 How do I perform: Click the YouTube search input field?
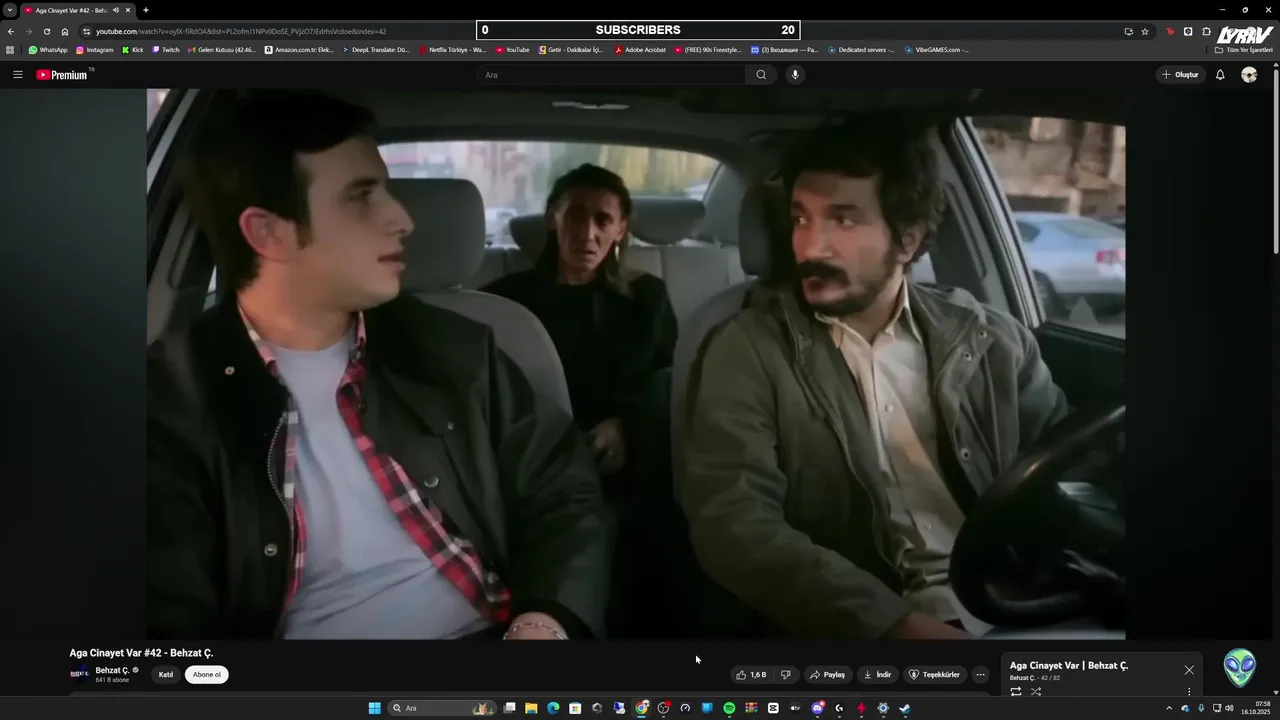611,75
